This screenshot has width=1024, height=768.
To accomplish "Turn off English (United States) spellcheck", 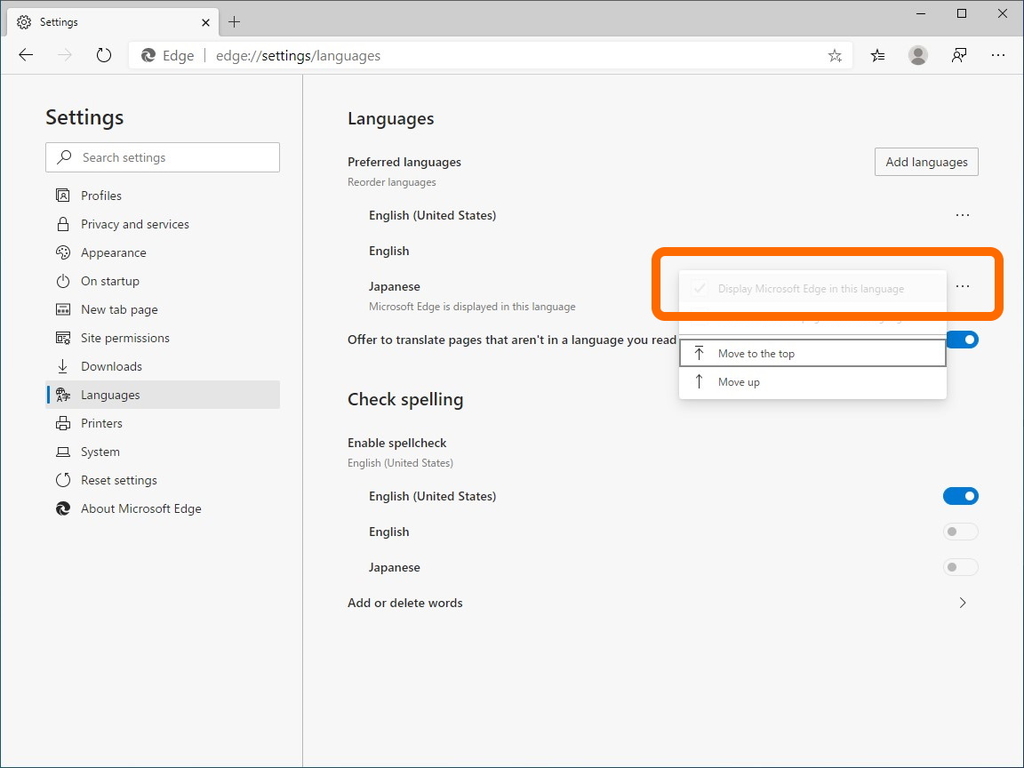I will pyautogui.click(x=961, y=496).
